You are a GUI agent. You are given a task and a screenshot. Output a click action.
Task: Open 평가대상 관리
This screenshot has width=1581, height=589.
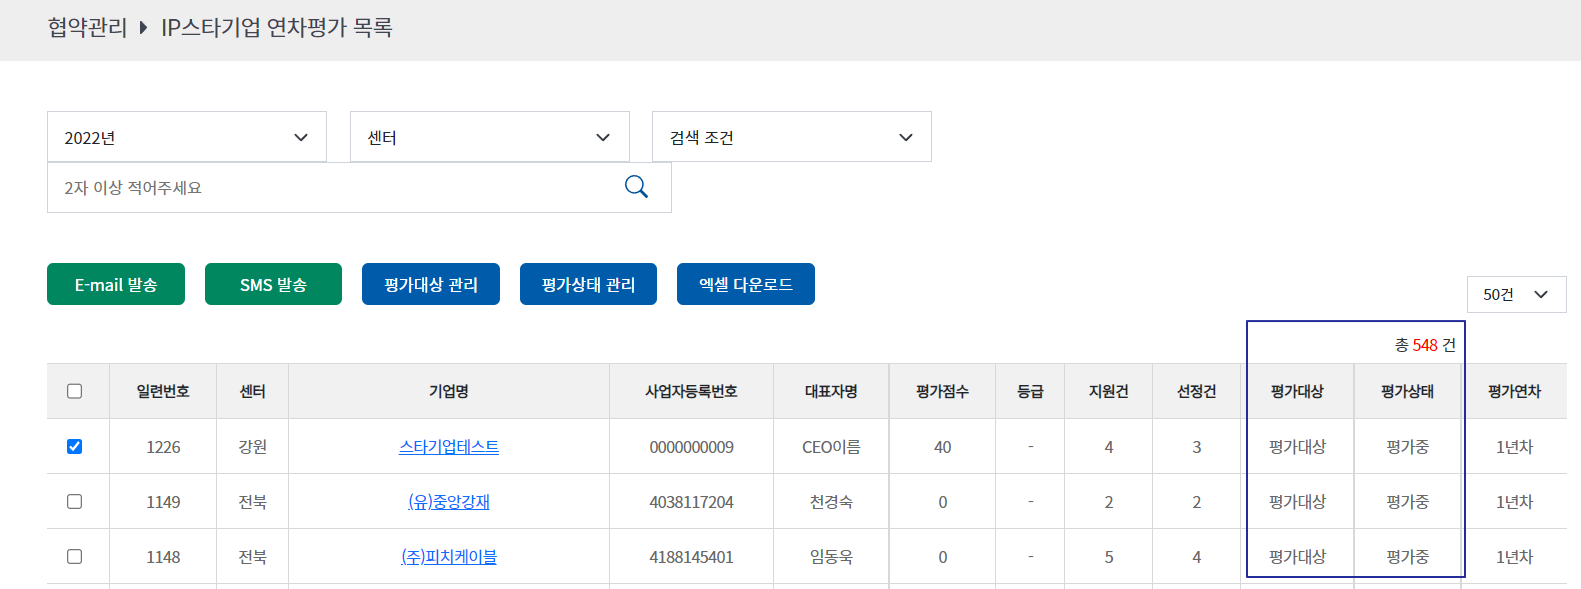click(430, 284)
